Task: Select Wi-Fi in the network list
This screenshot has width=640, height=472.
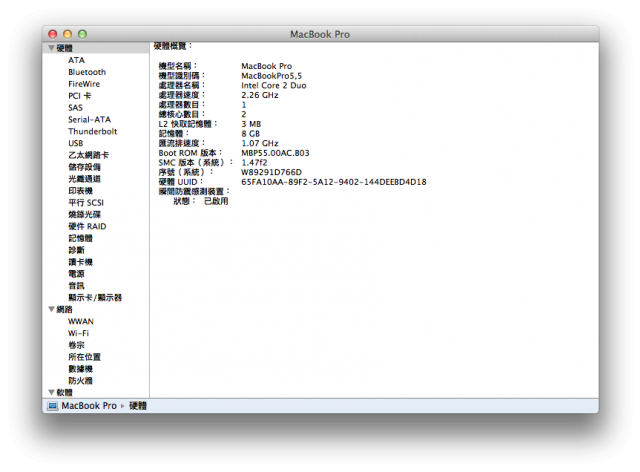Action: point(78,333)
